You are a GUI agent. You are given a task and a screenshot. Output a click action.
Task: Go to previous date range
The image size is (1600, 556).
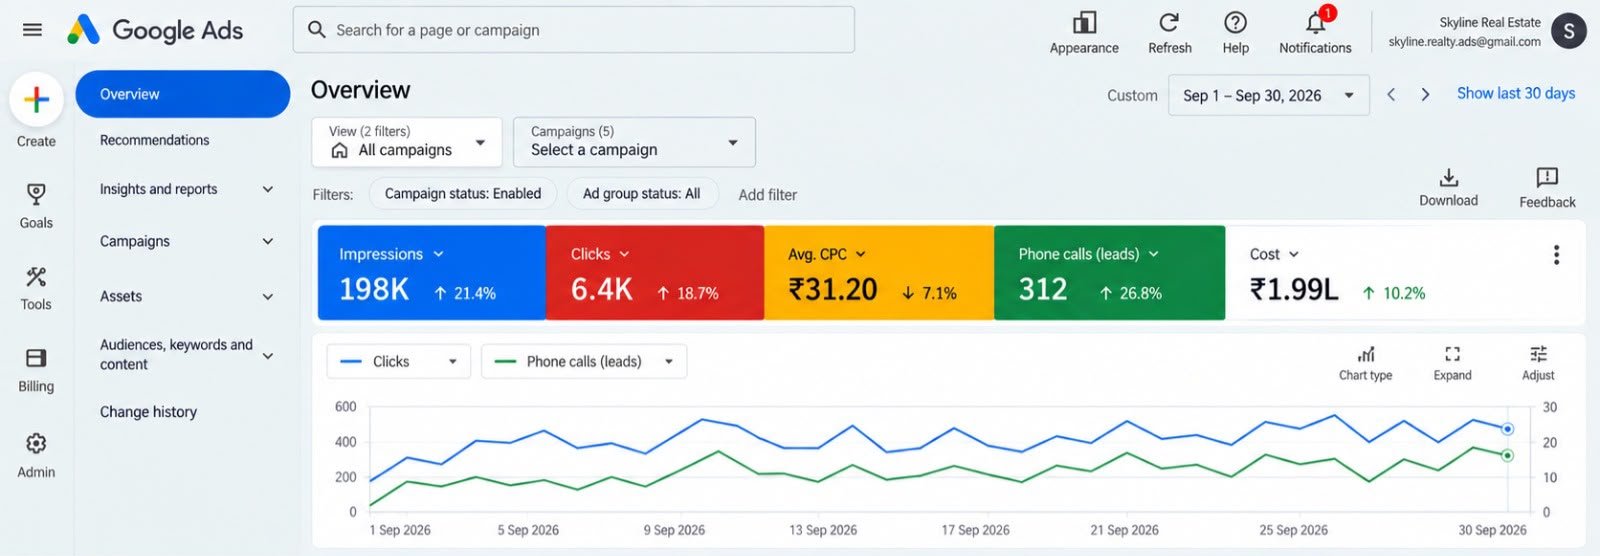click(x=1390, y=94)
